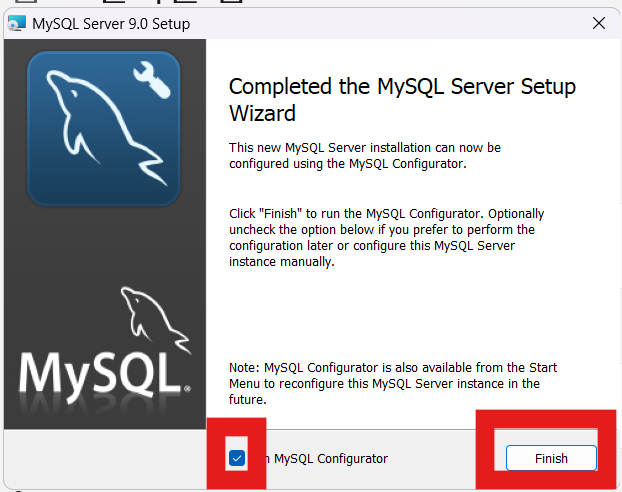
Task: Close the MySQL Server 9.0 Setup window
Action: tap(599, 23)
